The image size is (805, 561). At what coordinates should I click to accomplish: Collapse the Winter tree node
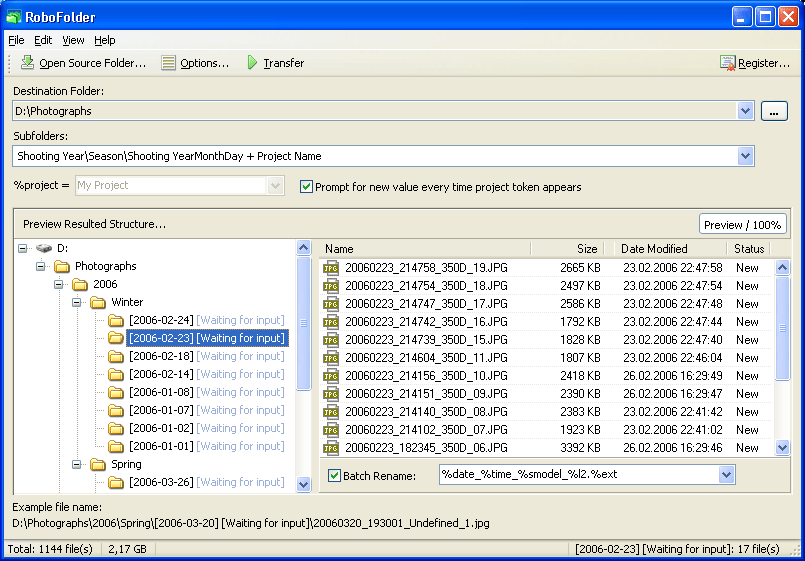[76, 302]
